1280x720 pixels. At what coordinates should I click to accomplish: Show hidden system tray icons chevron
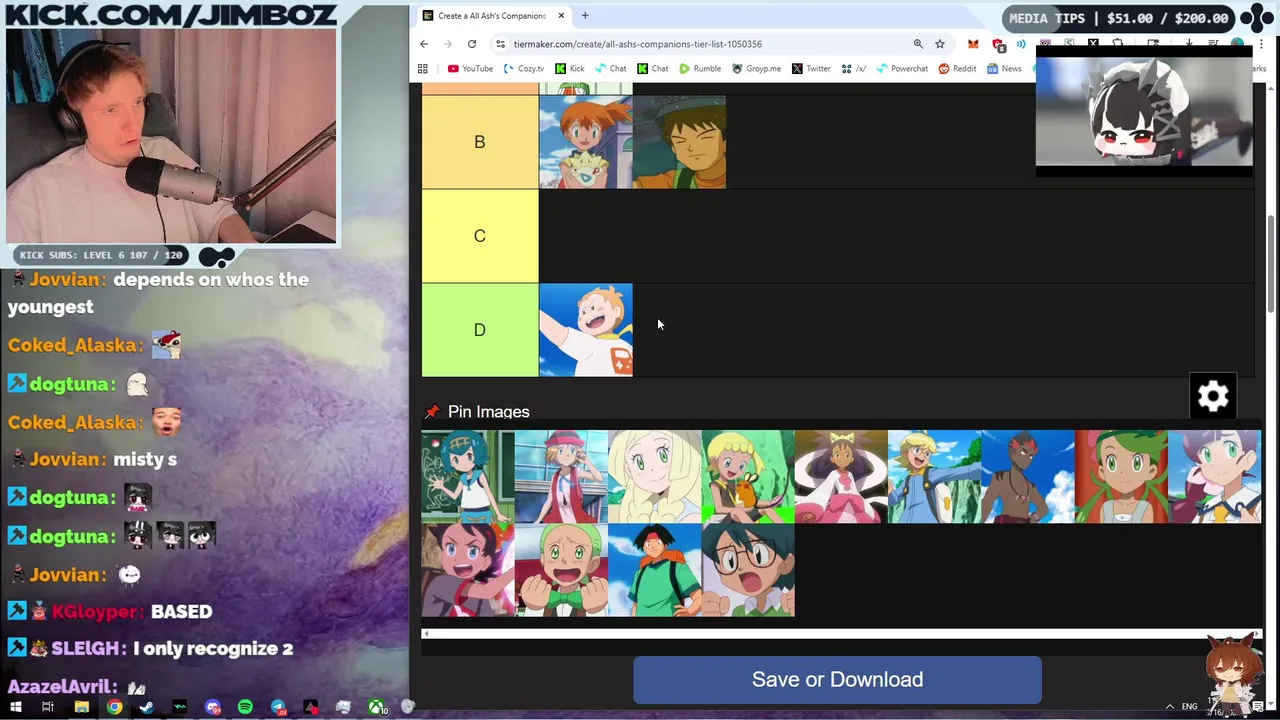click(x=1169, y=708)
